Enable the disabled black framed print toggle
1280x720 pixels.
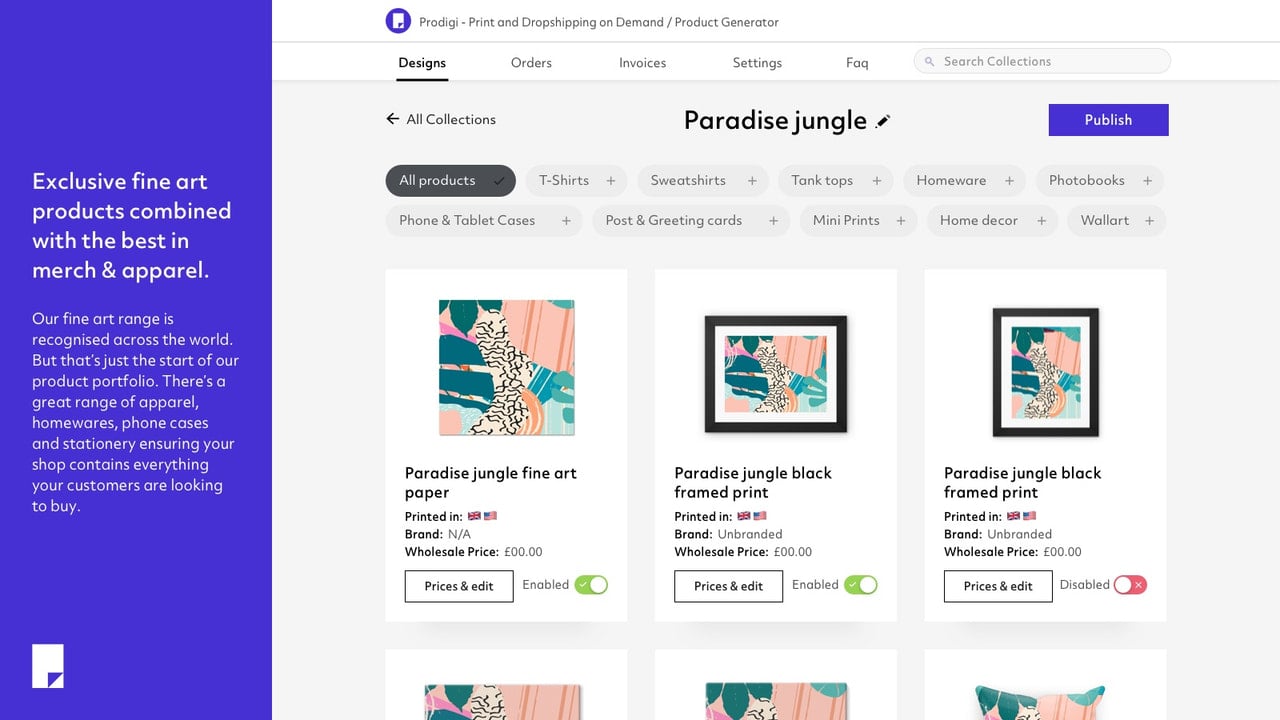1130,585
